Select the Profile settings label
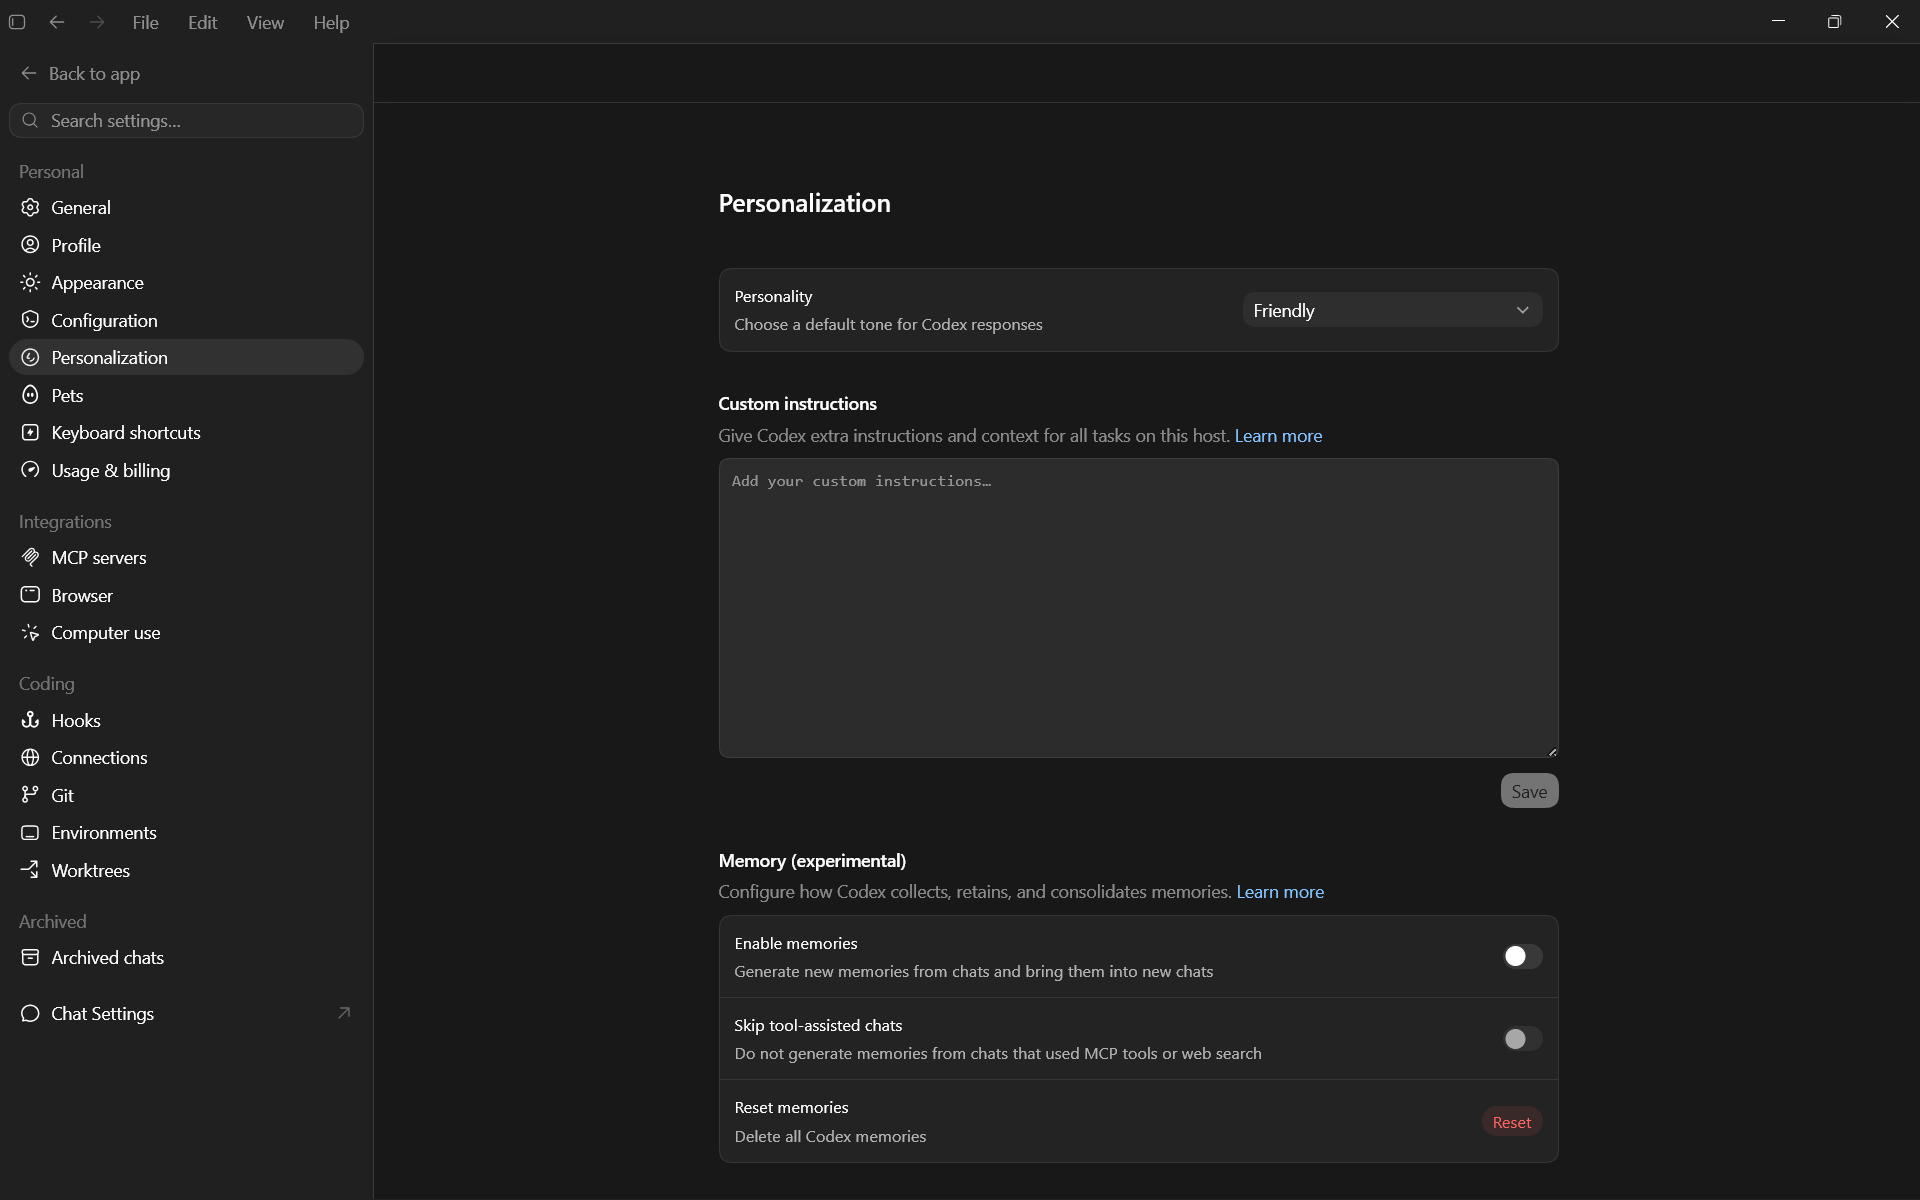This screenshot has height=1200, width=1920. 76,245
